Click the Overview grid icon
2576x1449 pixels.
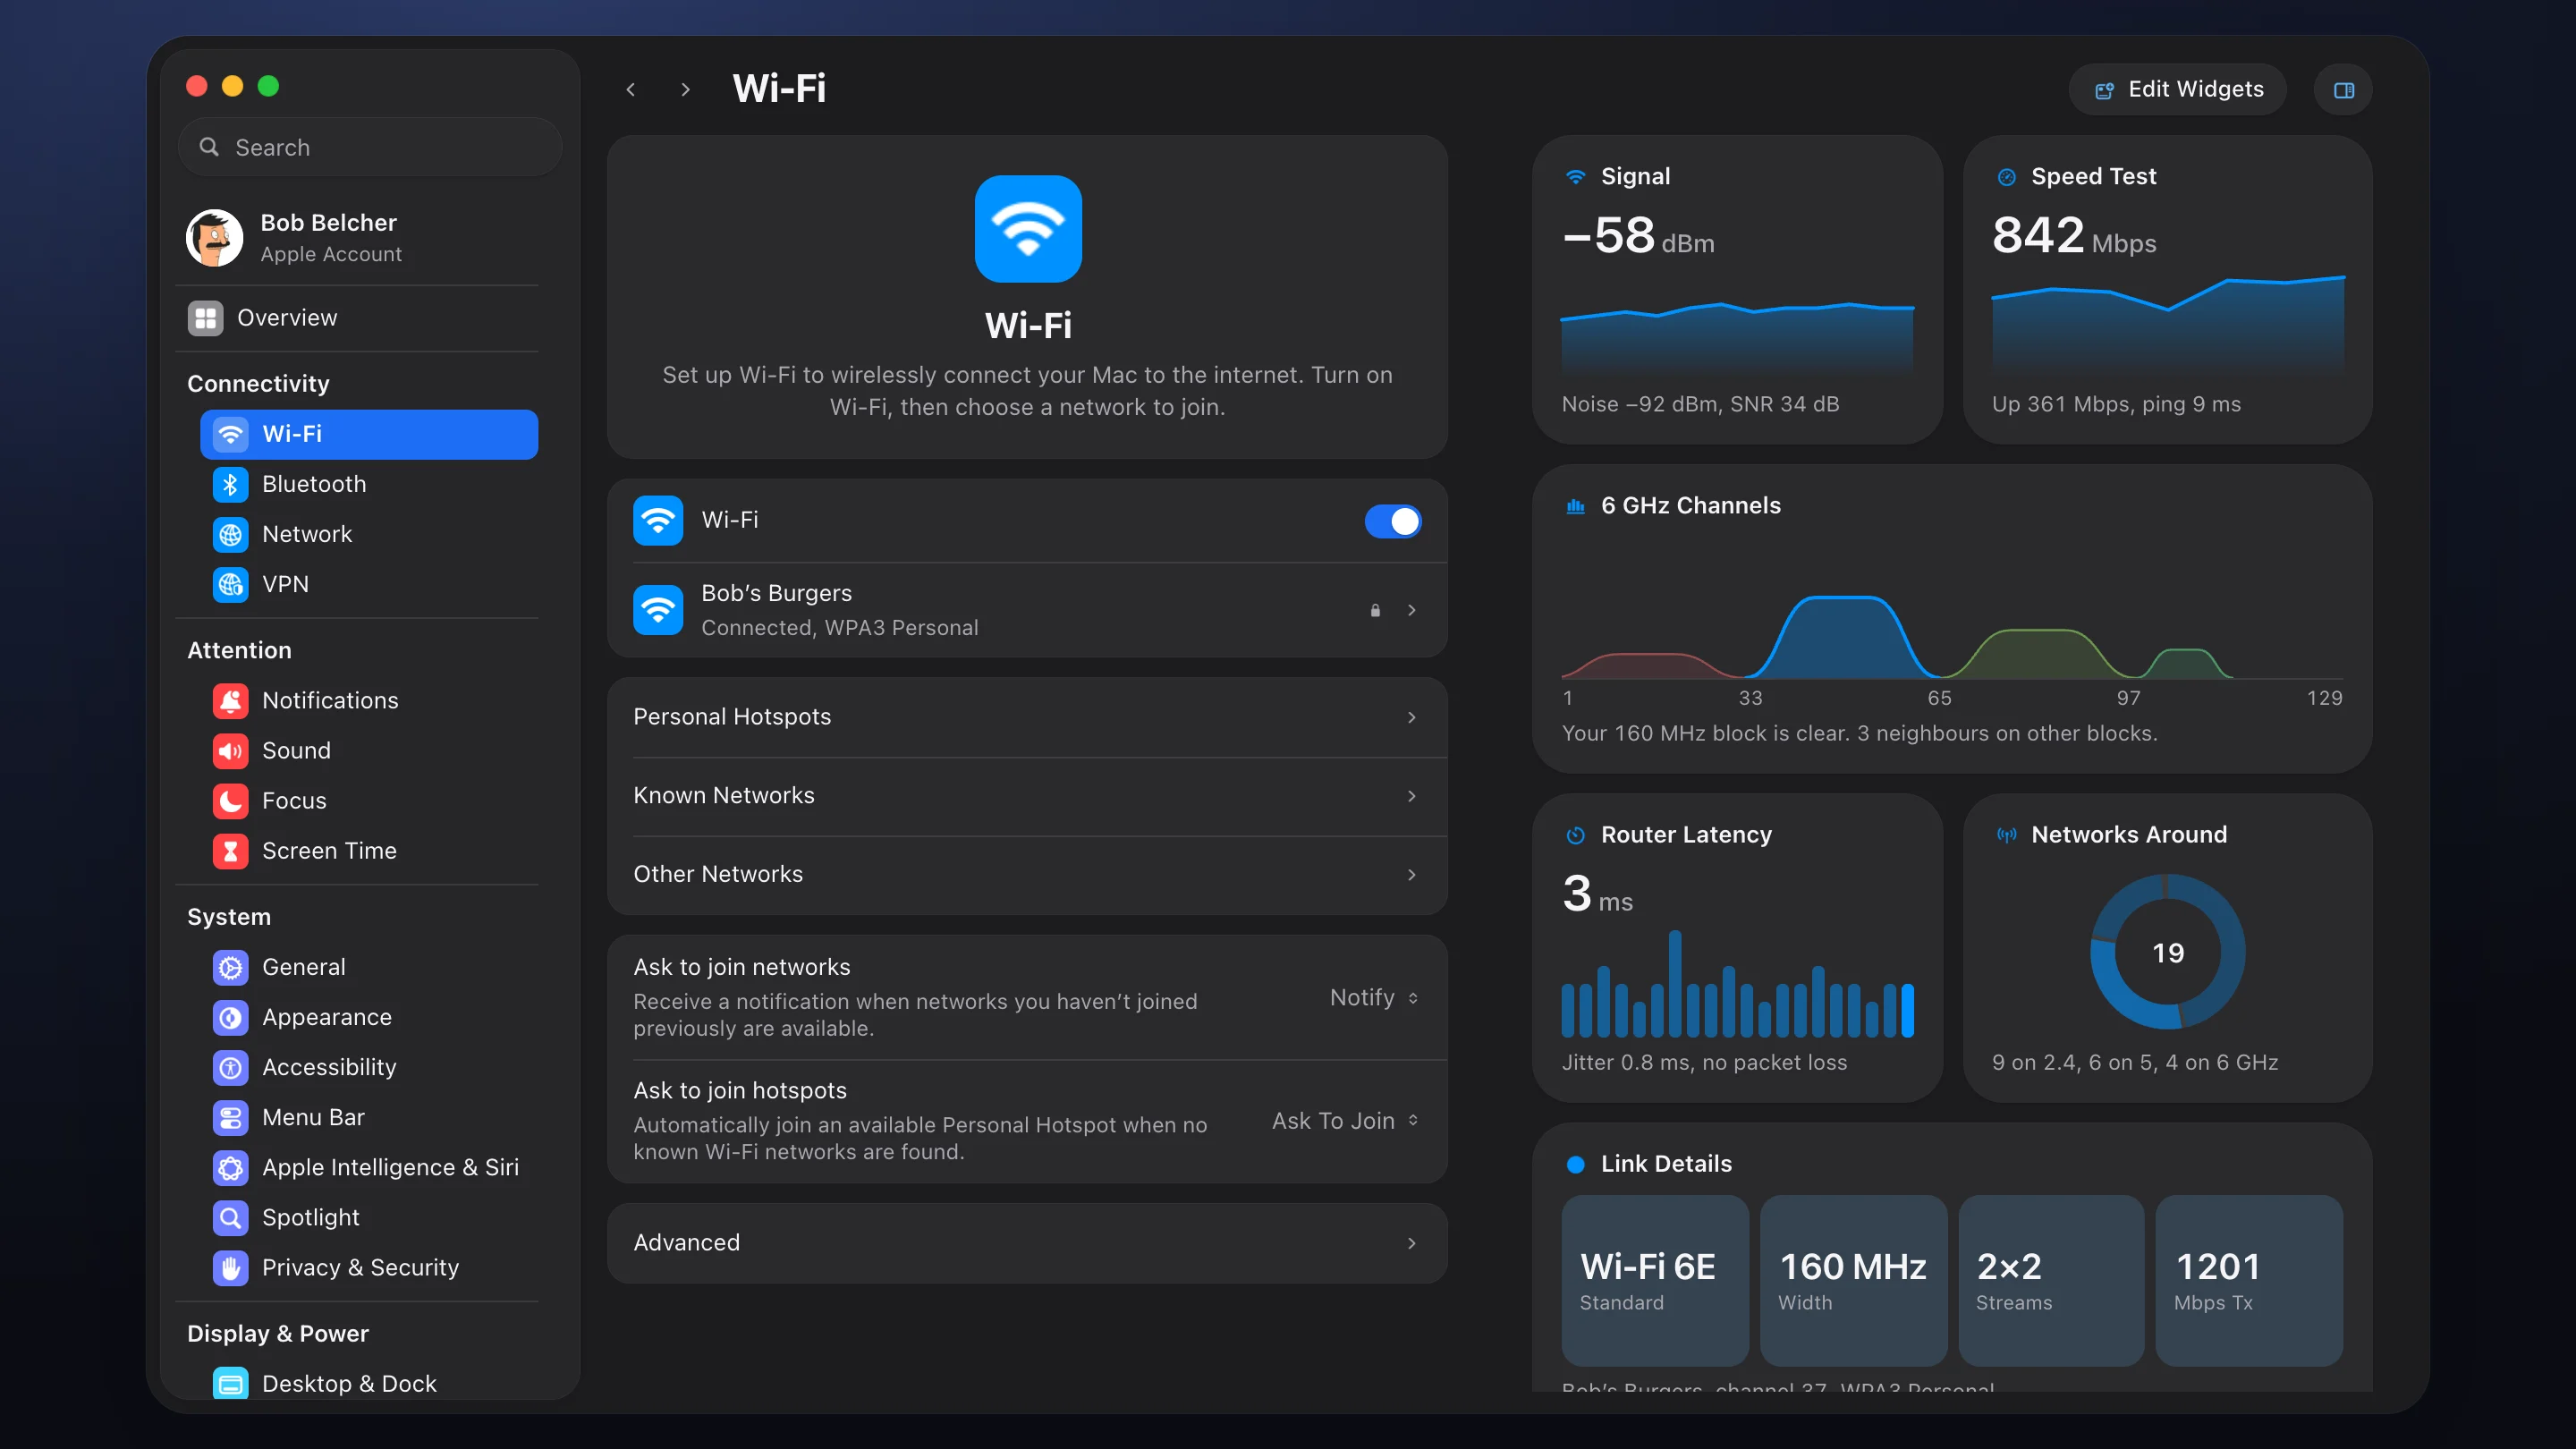click(x=205, y=318)
